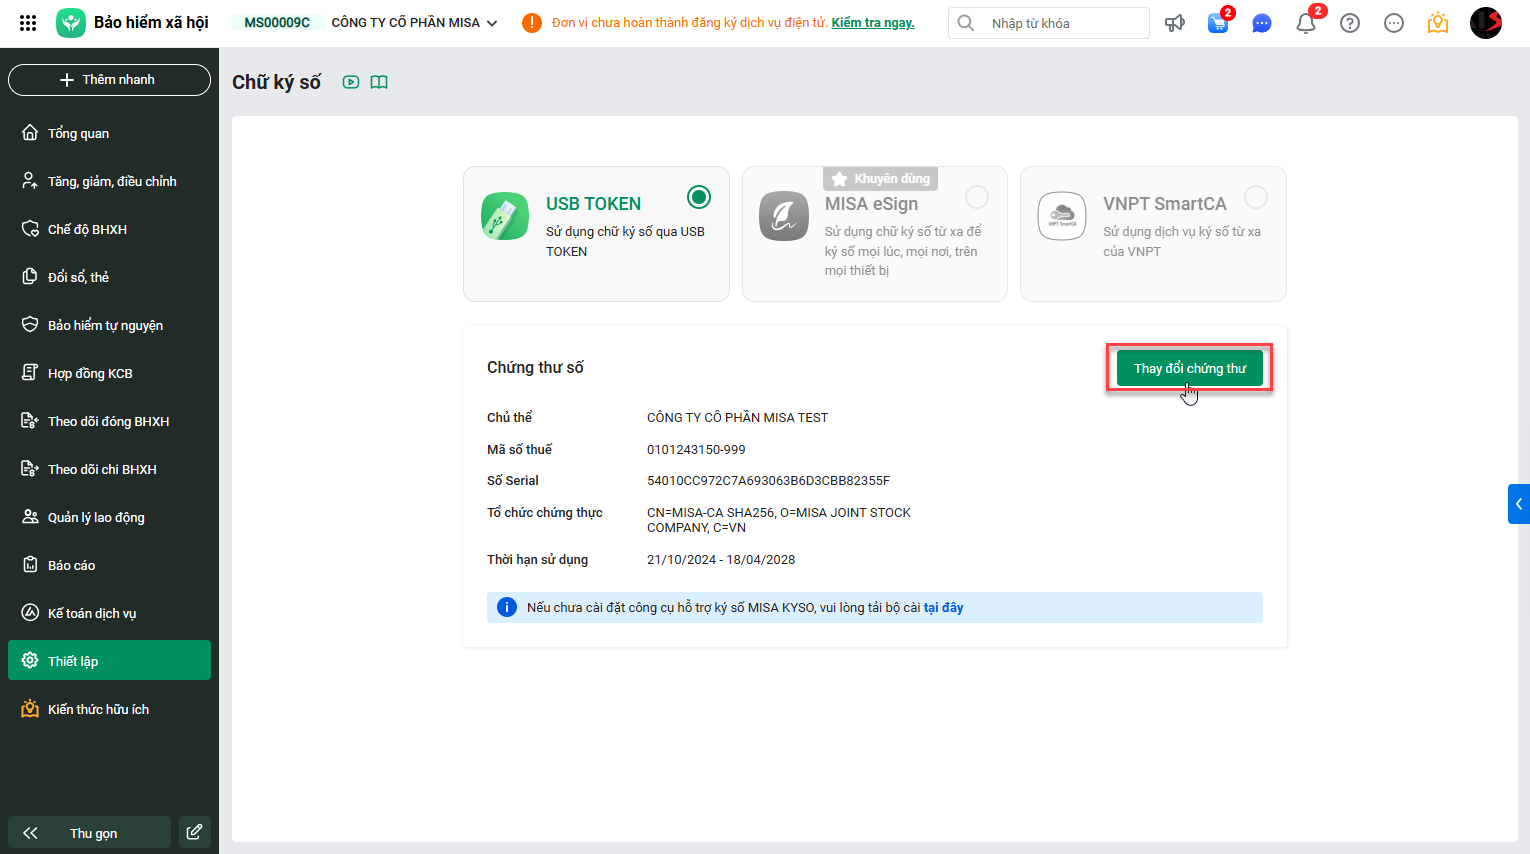
Task: Expand the blue side panel arrow
Action: tap(1519, 504)
